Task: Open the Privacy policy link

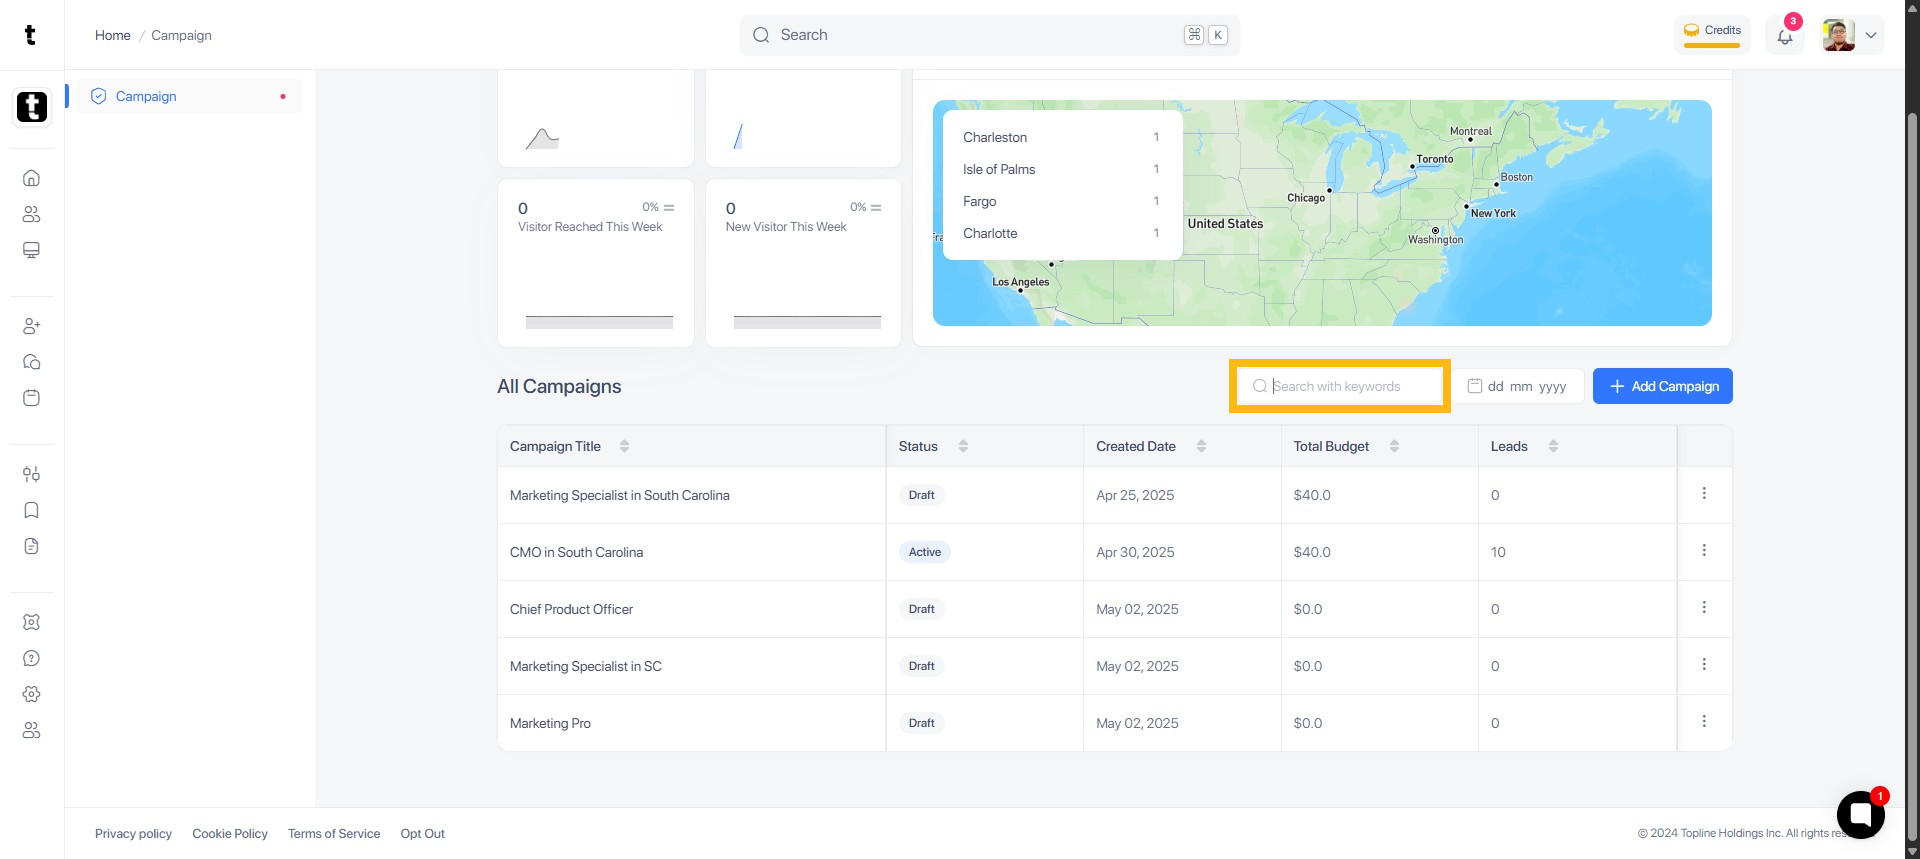Action: [x=133, y=833]
